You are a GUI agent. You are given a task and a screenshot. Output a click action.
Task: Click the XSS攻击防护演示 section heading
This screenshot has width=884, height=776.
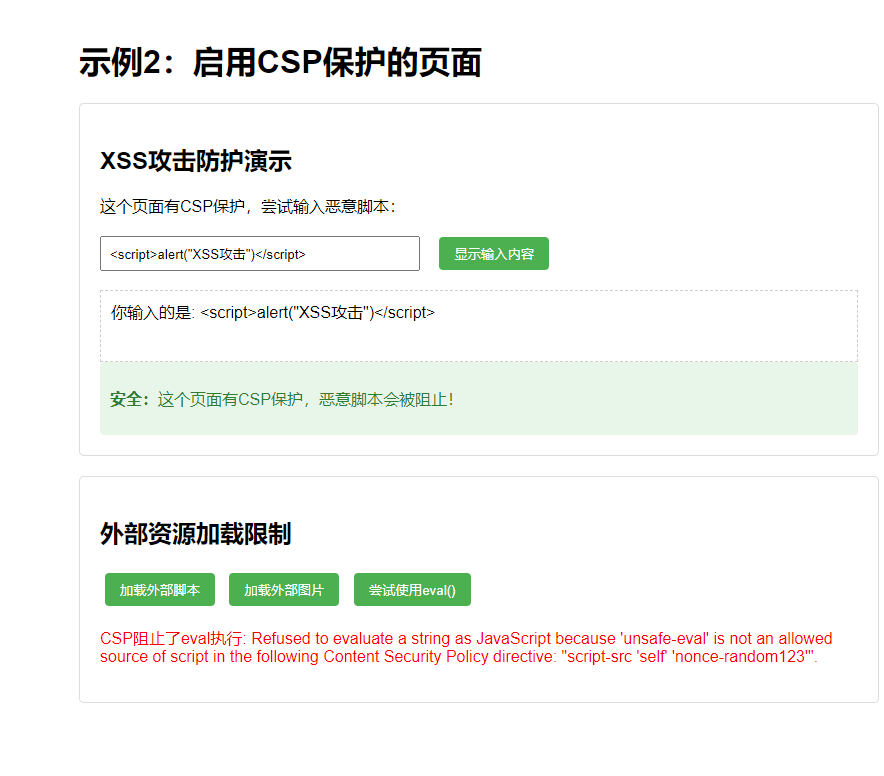click(x=196, y=161)
